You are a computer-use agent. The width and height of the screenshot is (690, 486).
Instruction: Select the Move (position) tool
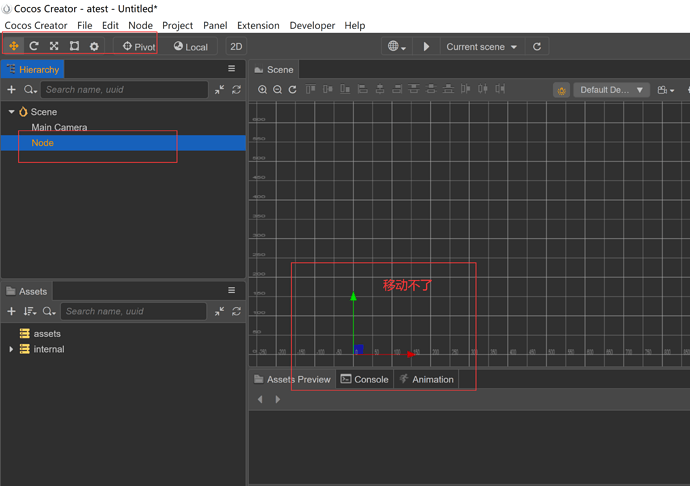14,46
